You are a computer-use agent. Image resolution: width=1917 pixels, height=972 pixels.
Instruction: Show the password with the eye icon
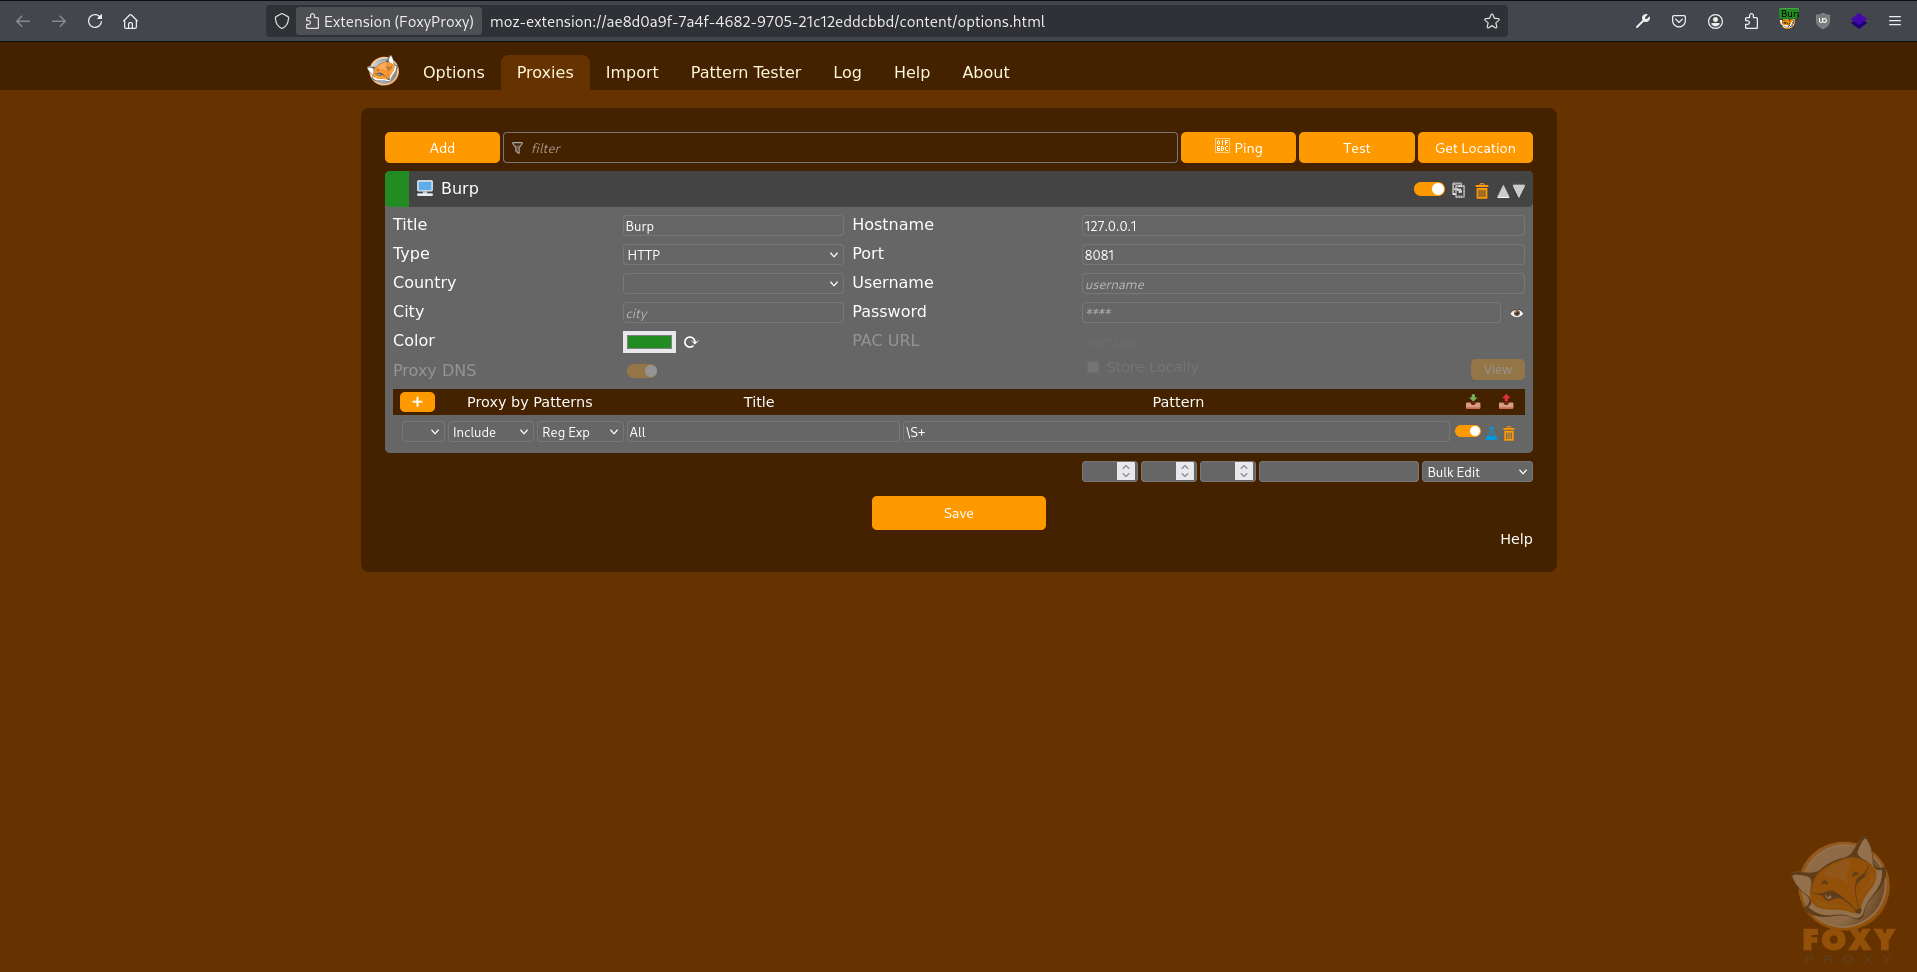[1516, 313]
